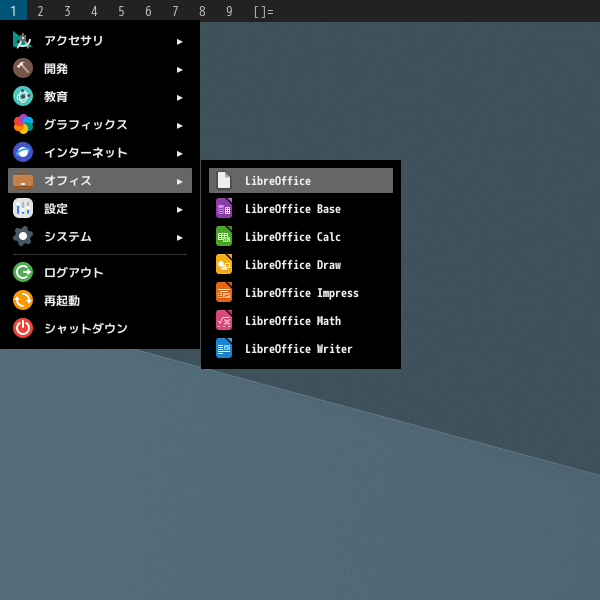Click the インターネット globe icon

[23, 152]
